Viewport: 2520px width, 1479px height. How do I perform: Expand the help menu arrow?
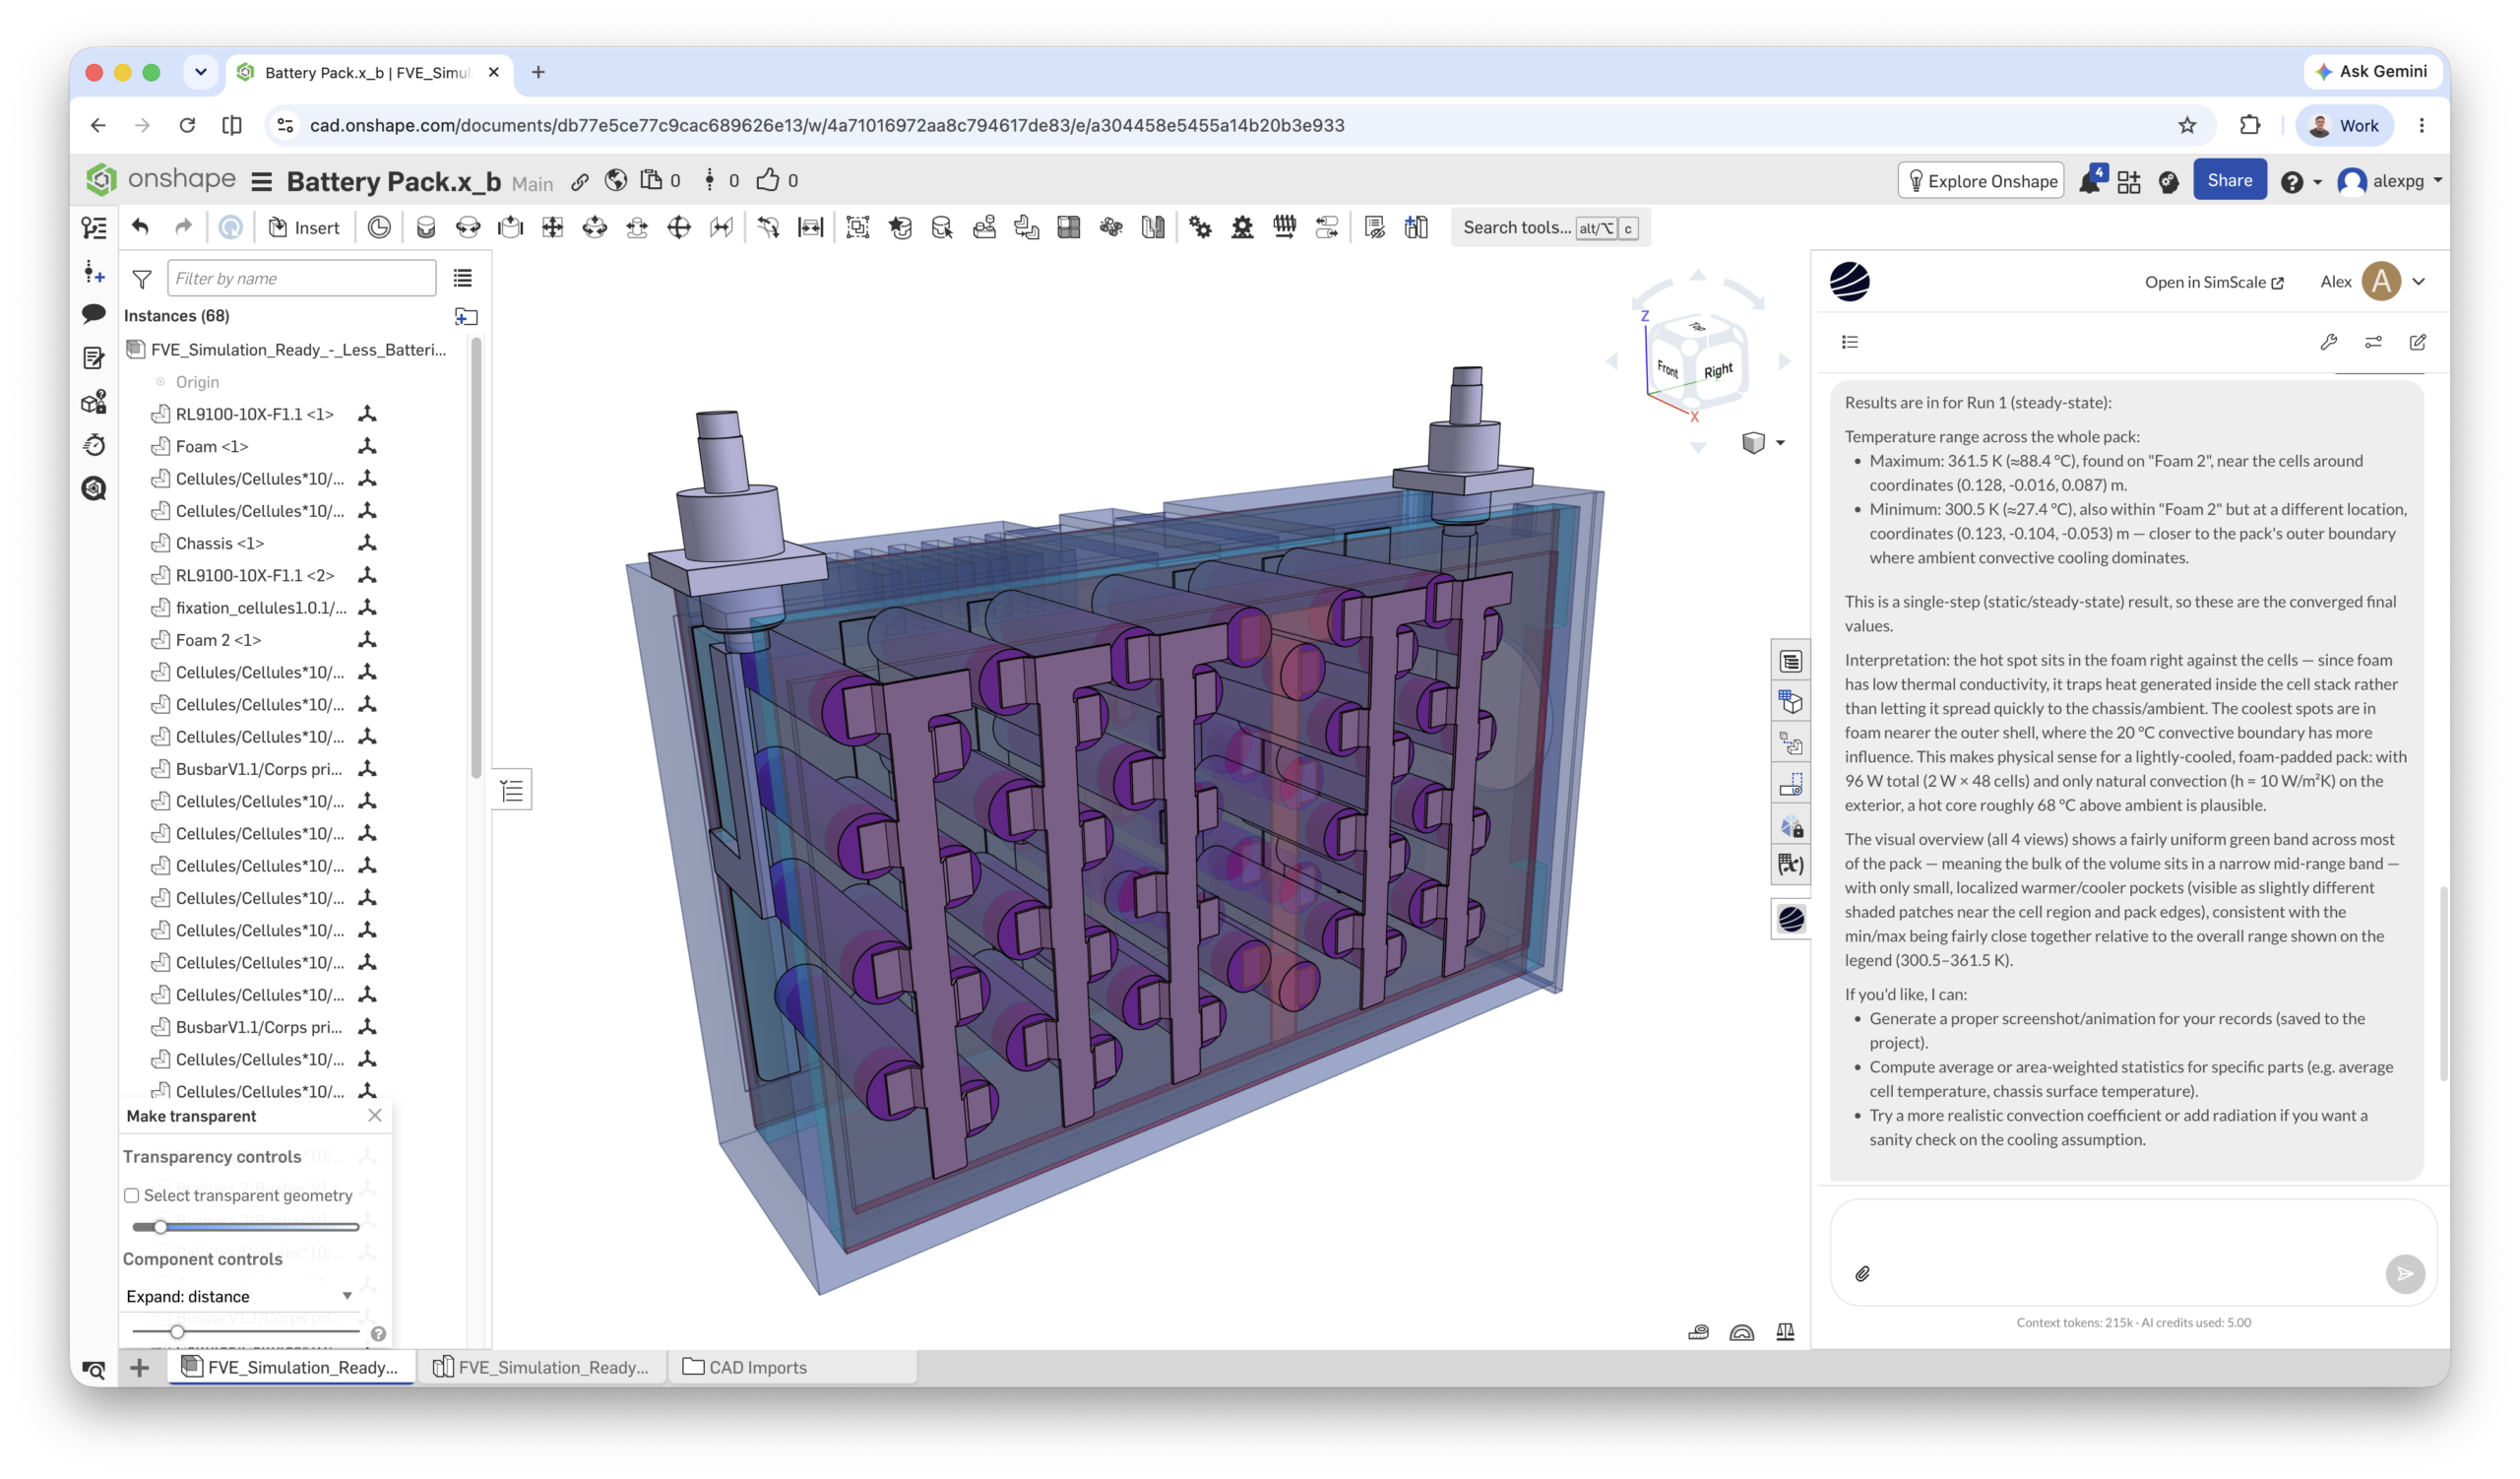click(2317, 182)
